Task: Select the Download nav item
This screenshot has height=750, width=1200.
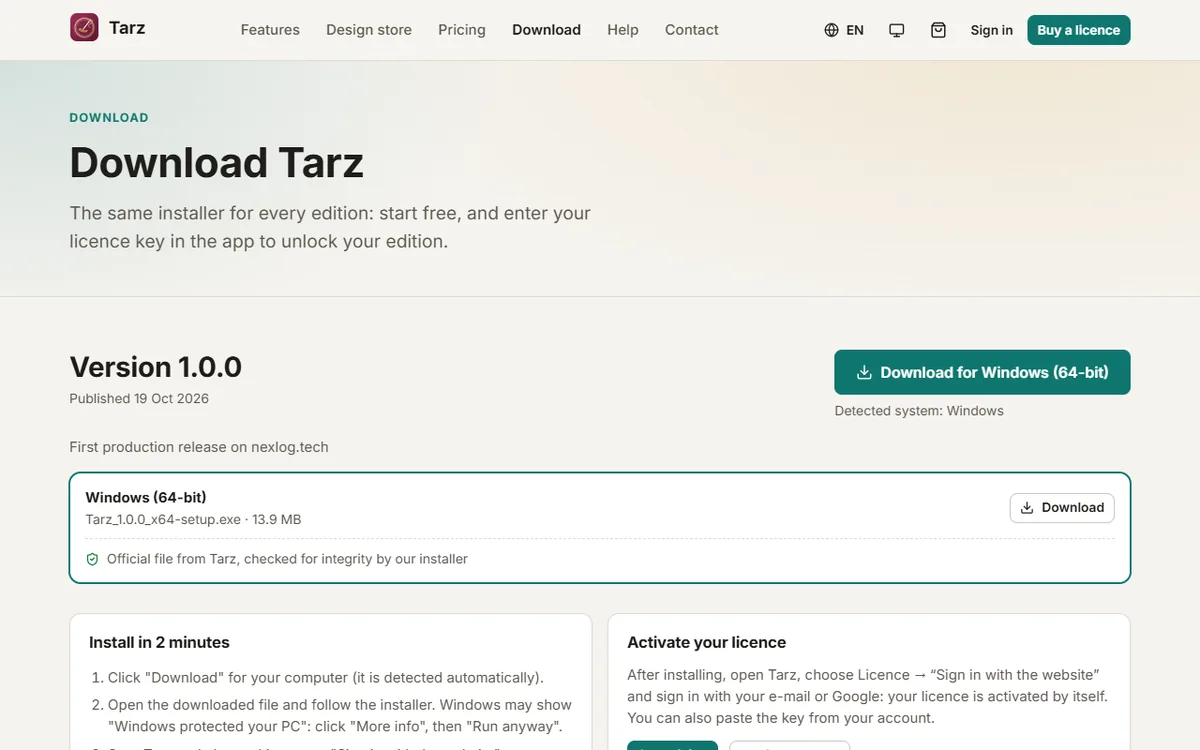Action: coord(546,30)
